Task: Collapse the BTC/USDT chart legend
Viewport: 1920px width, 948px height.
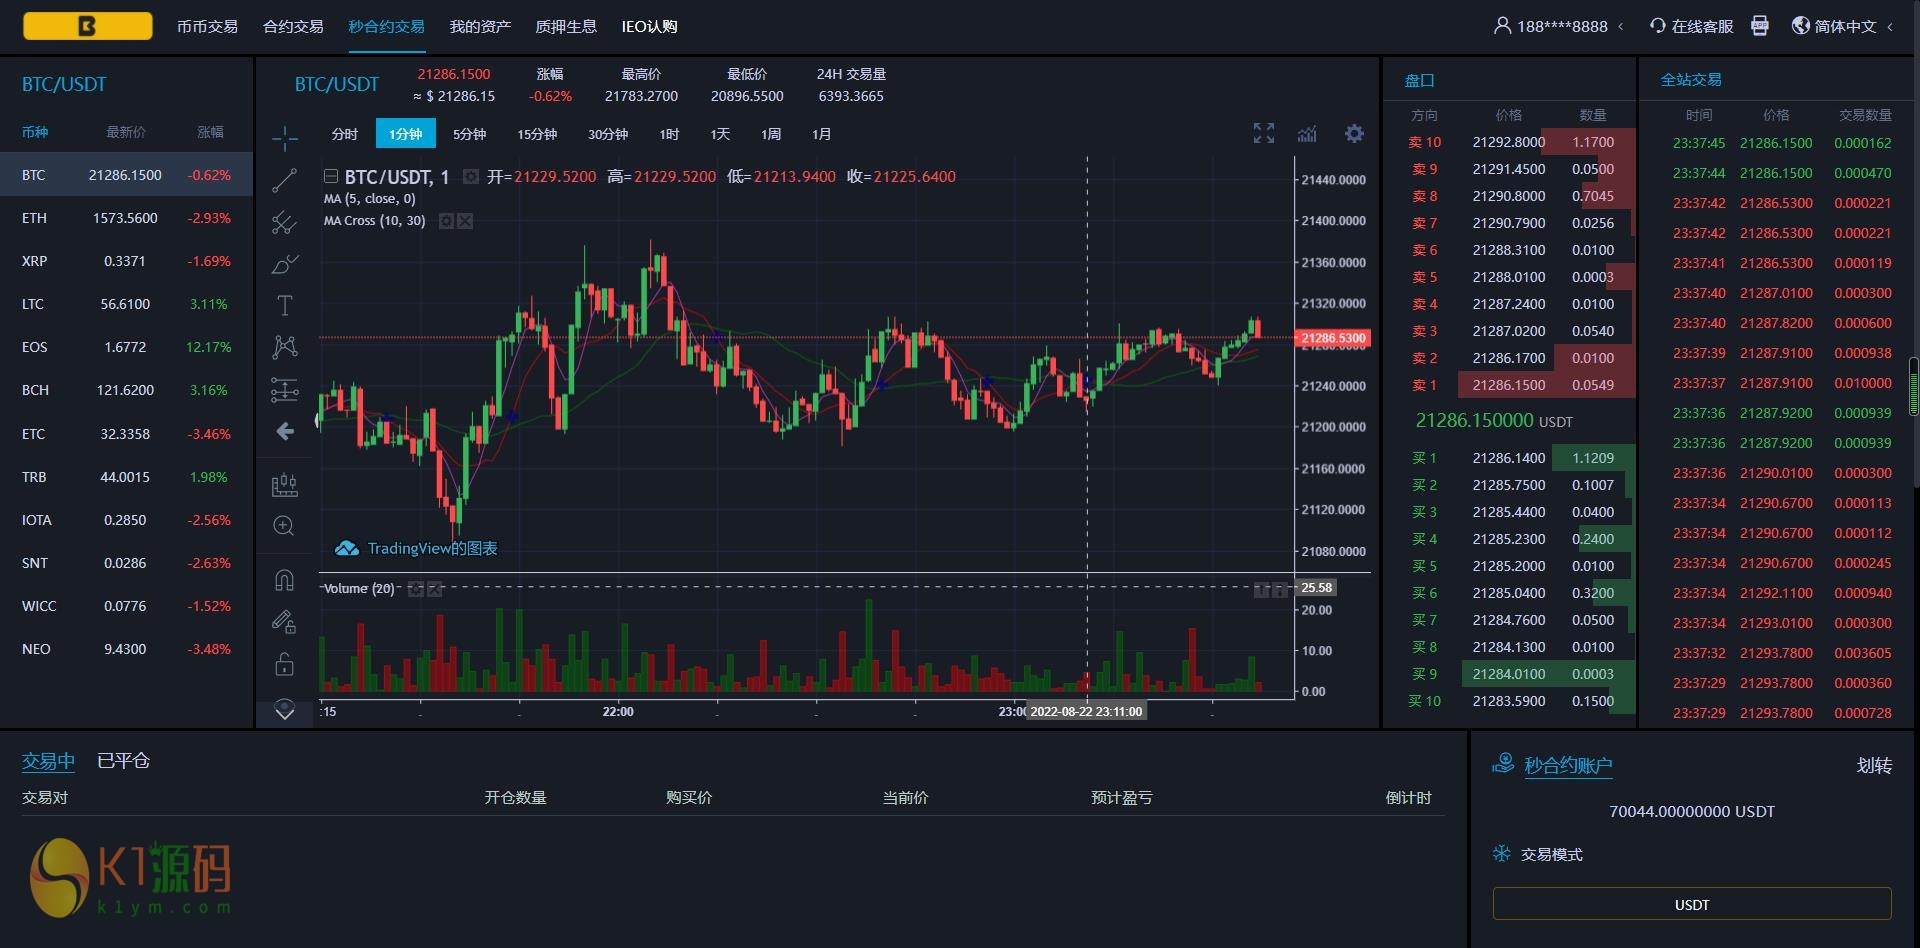Action: coord(331,177)
